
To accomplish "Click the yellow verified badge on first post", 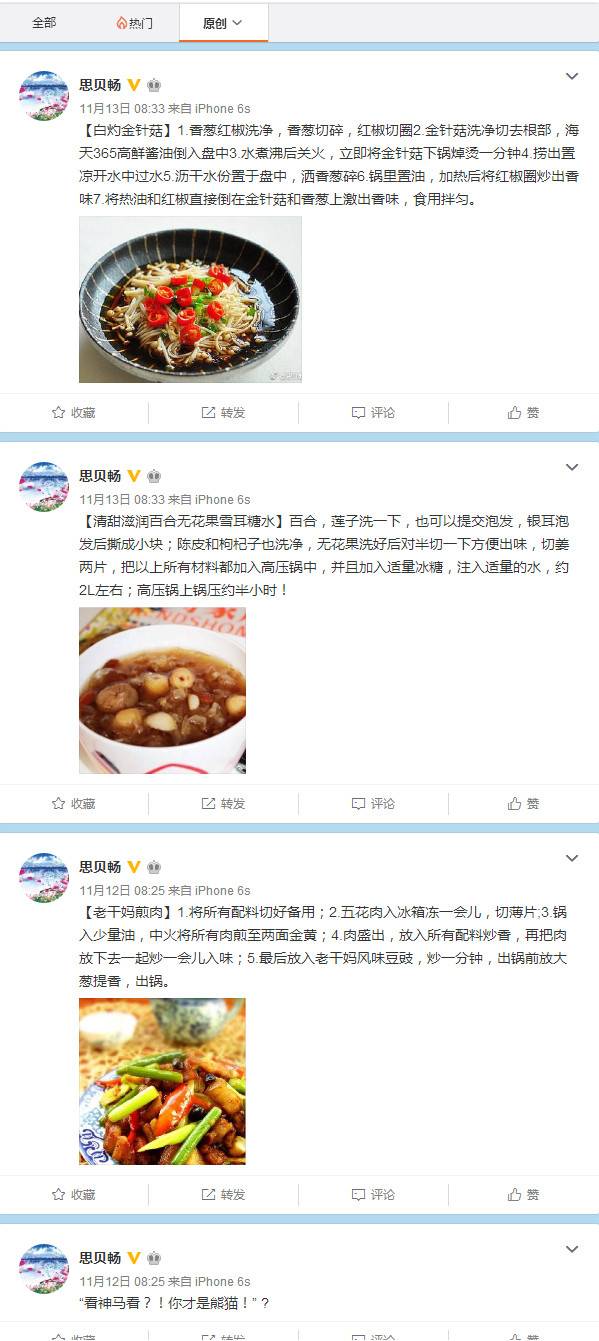I will (x=134, y=85).
